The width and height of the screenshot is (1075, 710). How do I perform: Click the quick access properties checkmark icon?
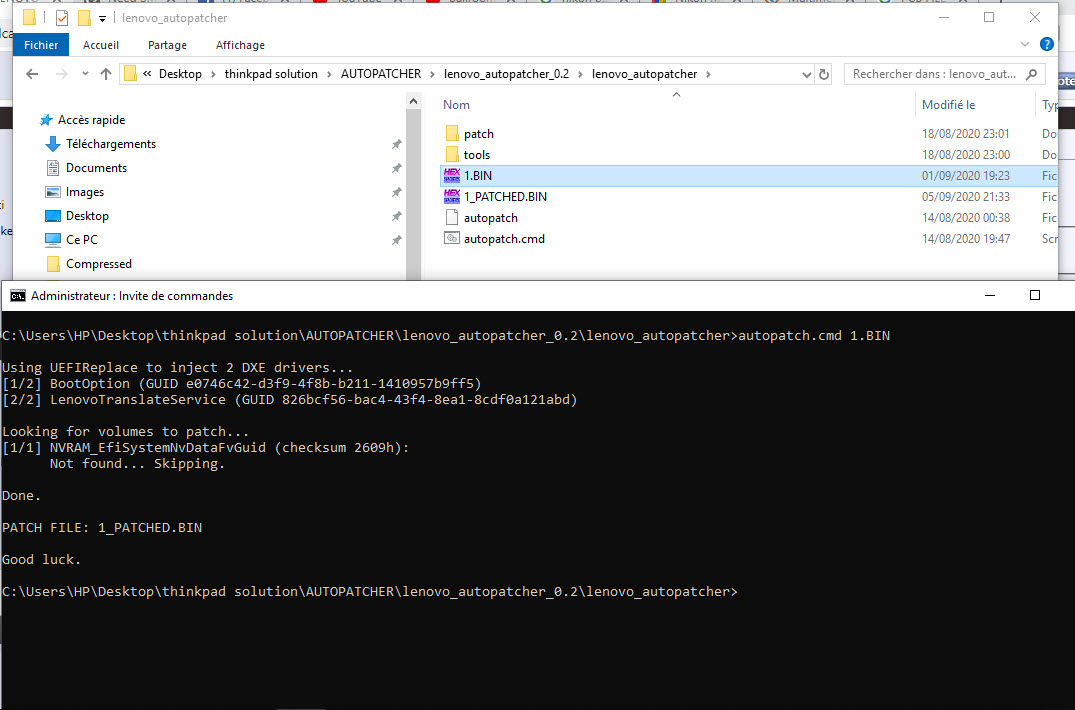tap(62, 18)
